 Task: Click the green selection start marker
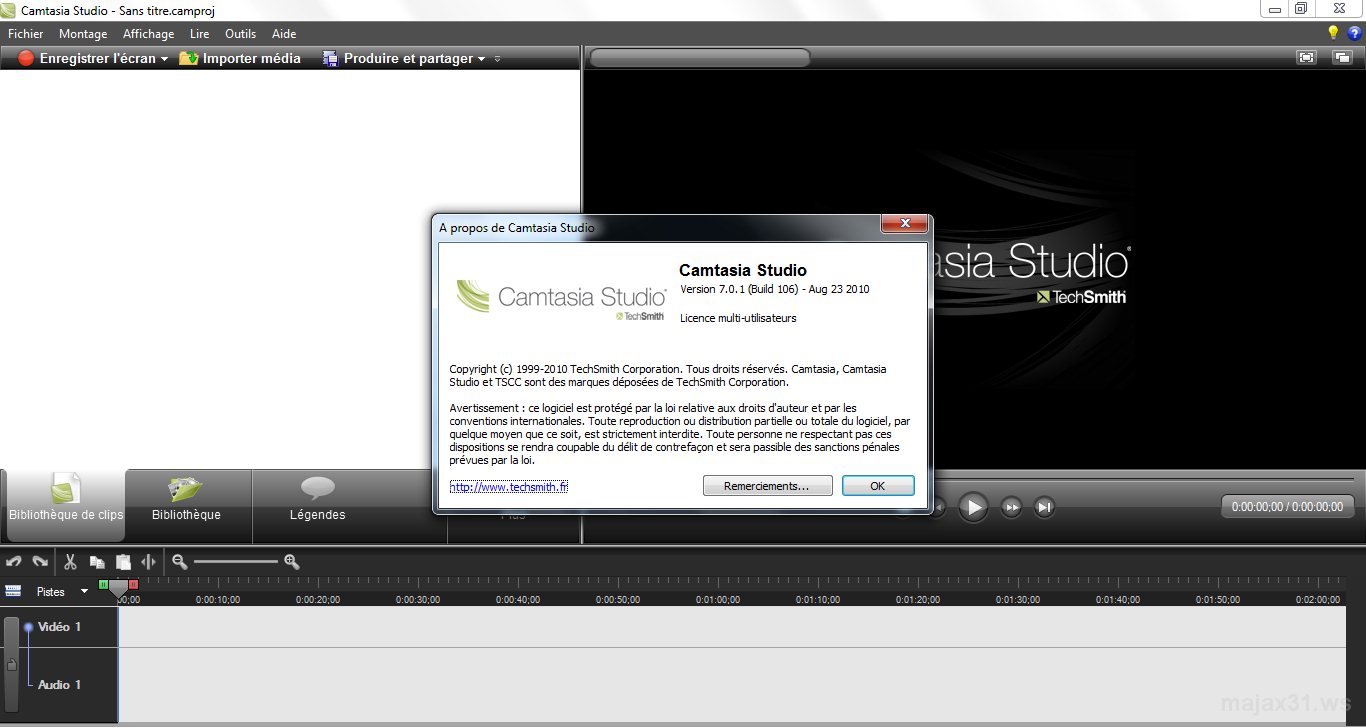pyautogui.click(x=103, y=584)
